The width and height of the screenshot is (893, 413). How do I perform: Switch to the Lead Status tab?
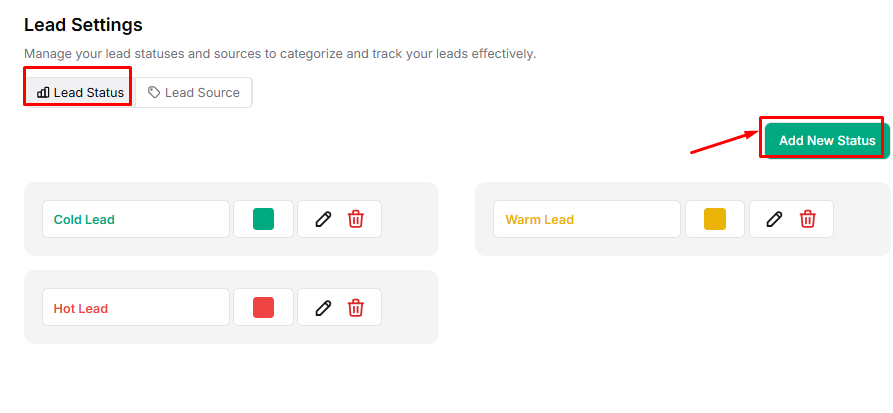click(x=80, y=93)
